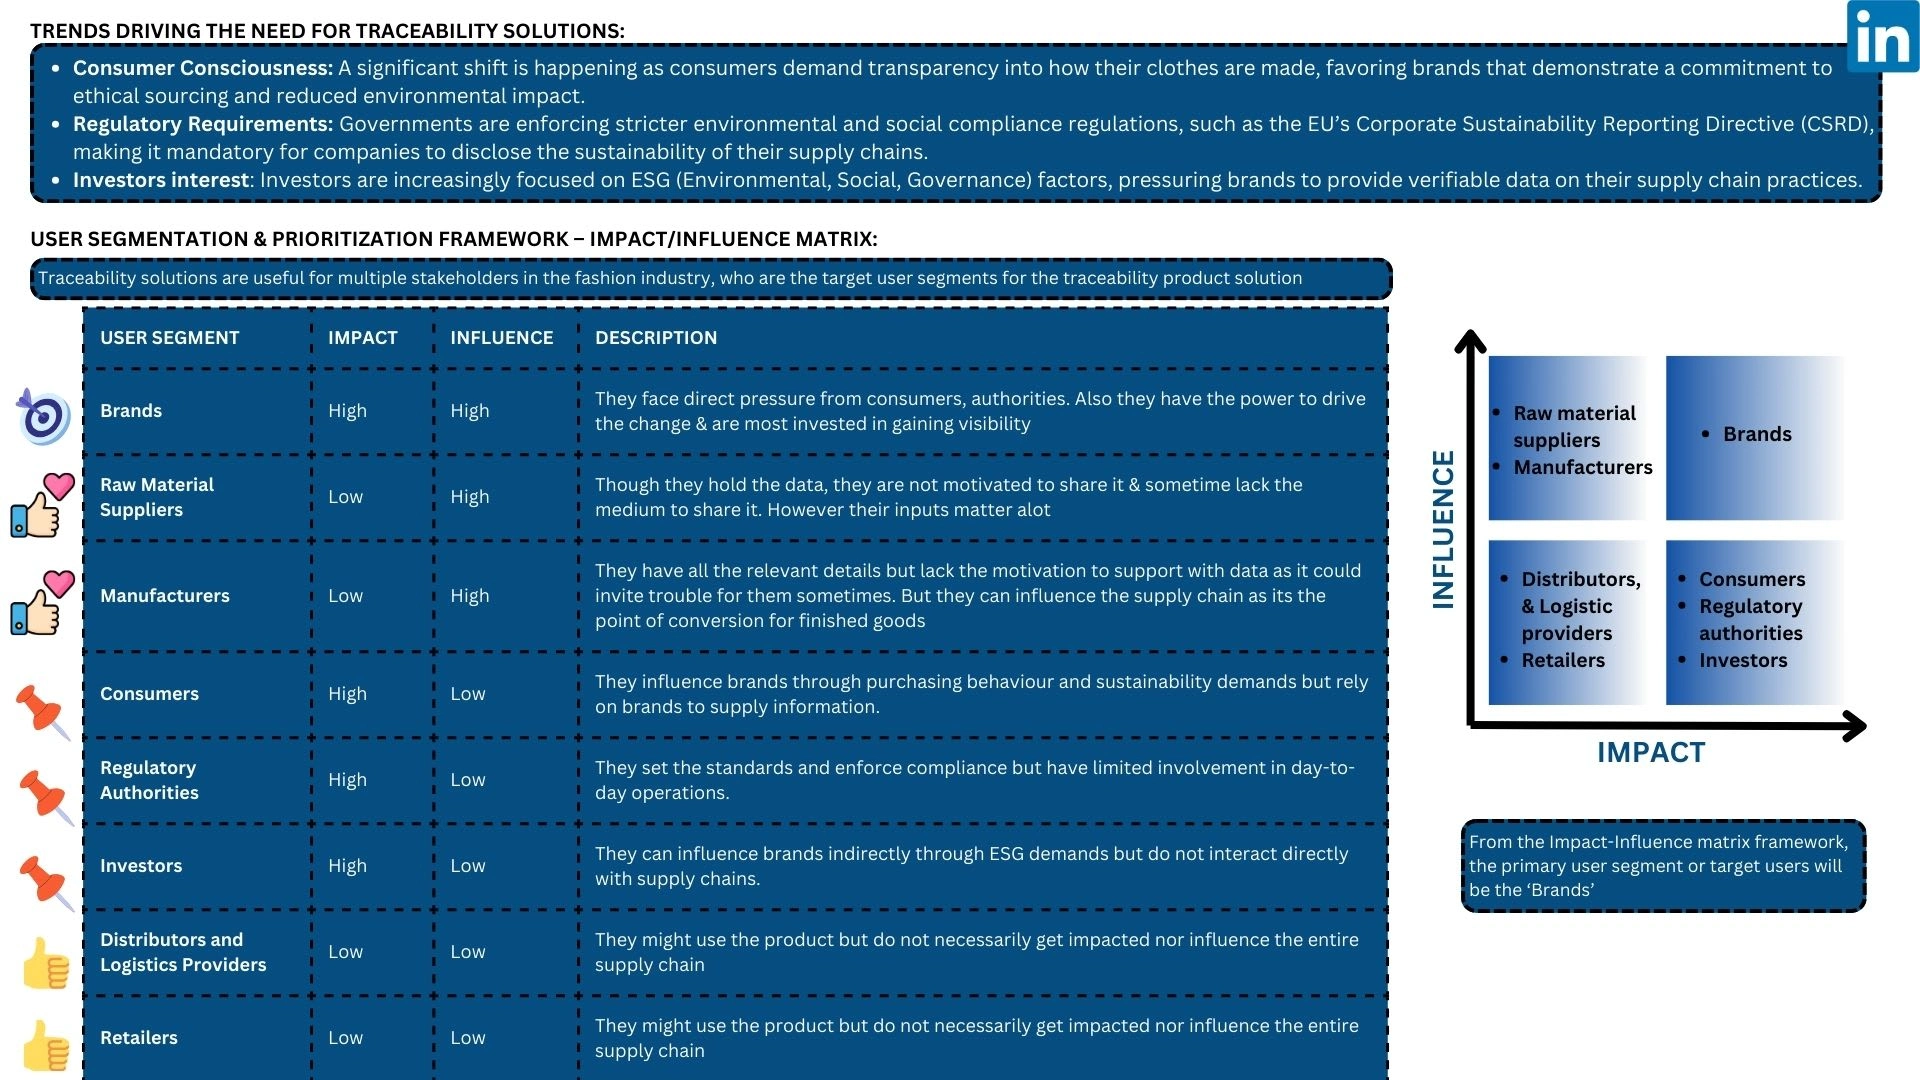Screen dimensions: 1920x1080
Task: Click the IMPACT axis label
Action: click(1650, 753)
